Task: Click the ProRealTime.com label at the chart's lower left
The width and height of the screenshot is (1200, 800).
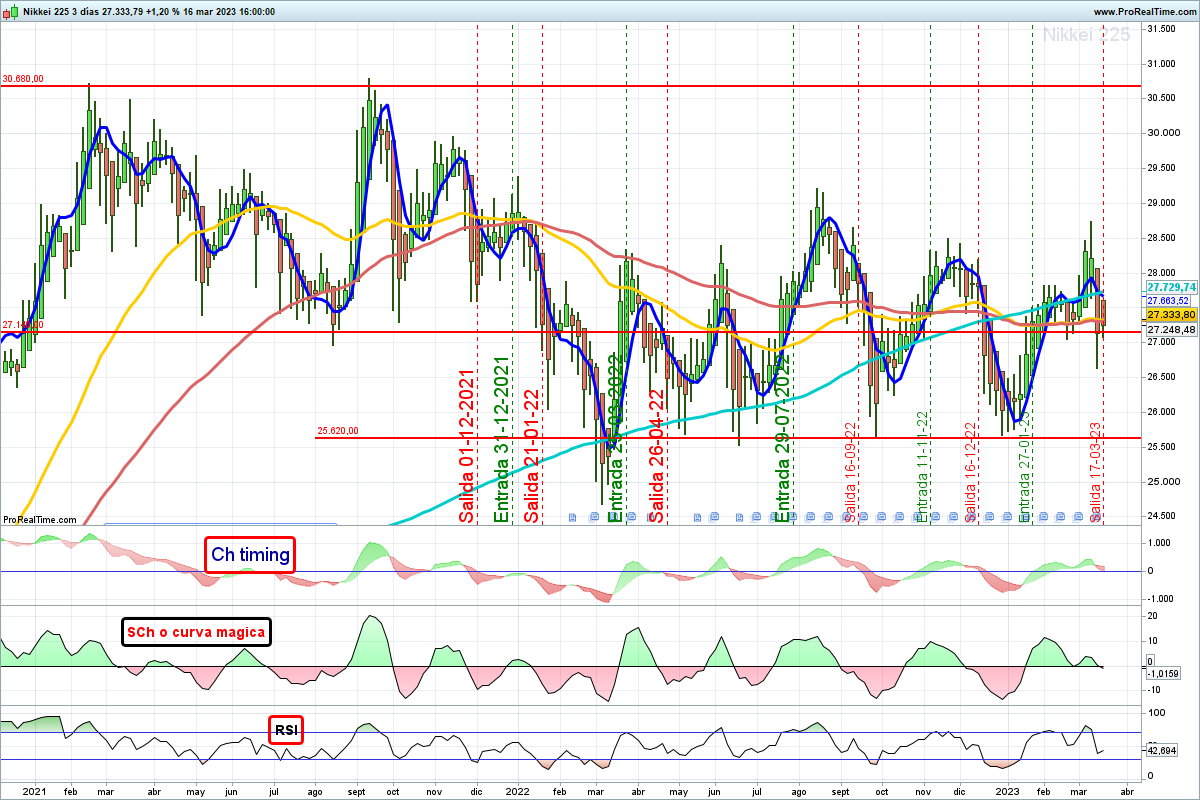Action: (40, 520)
